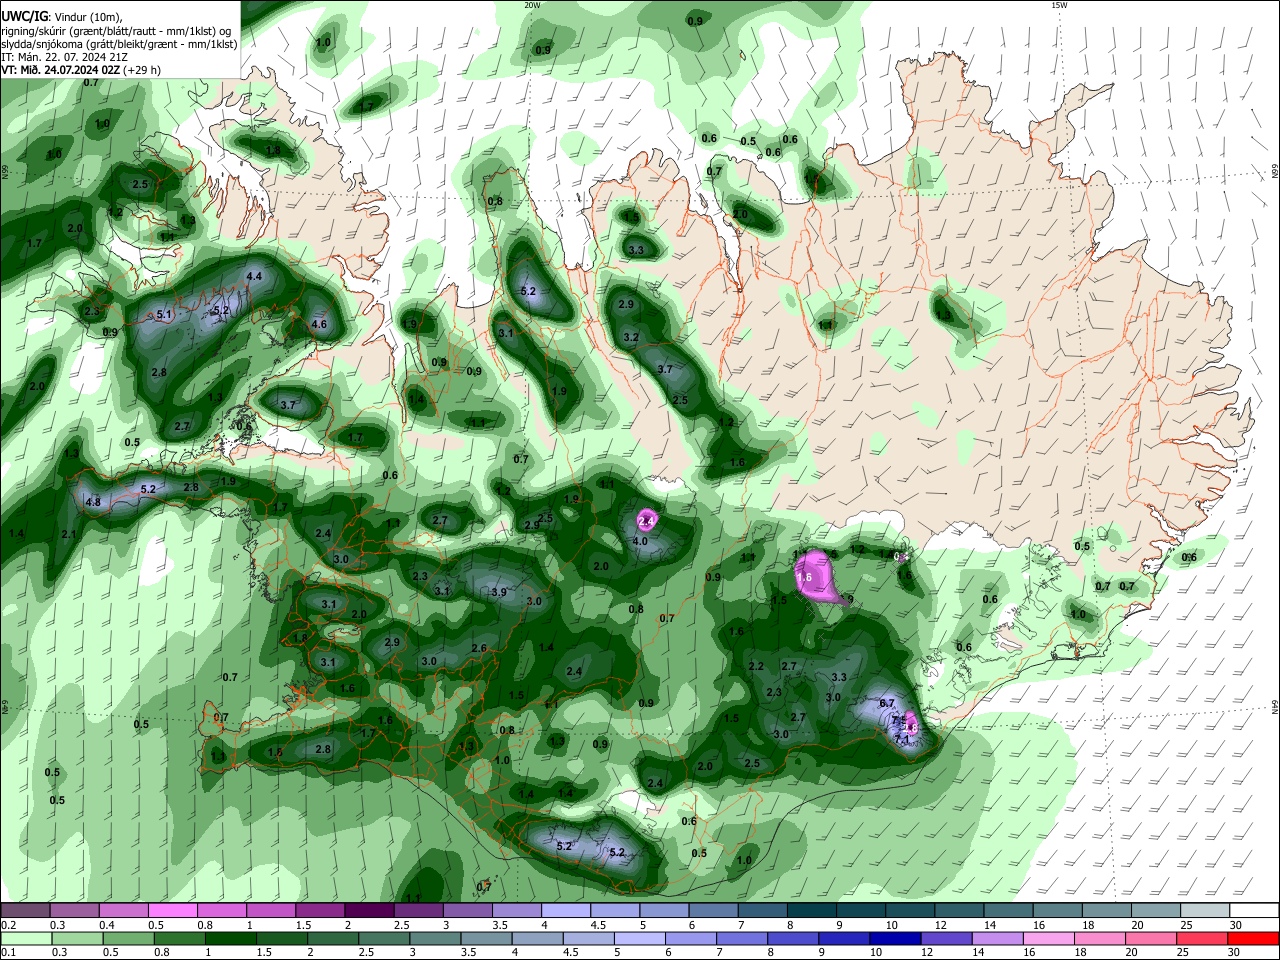
Task: Click the 1.6 label inside pink snow area
Action: point(804,577)
